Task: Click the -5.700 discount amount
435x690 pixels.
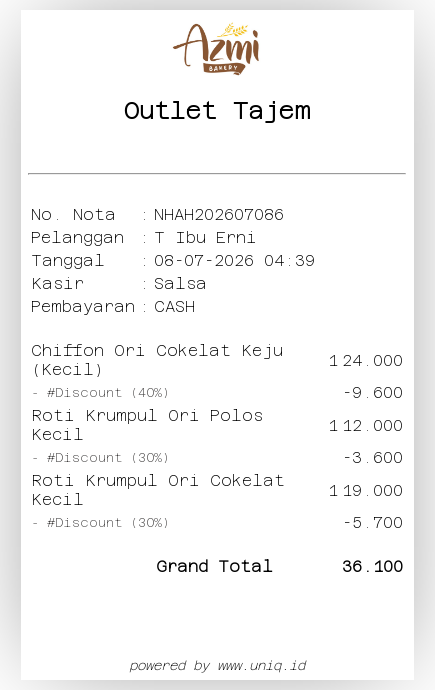Action: pyautogui.click(x=373, y=523)
